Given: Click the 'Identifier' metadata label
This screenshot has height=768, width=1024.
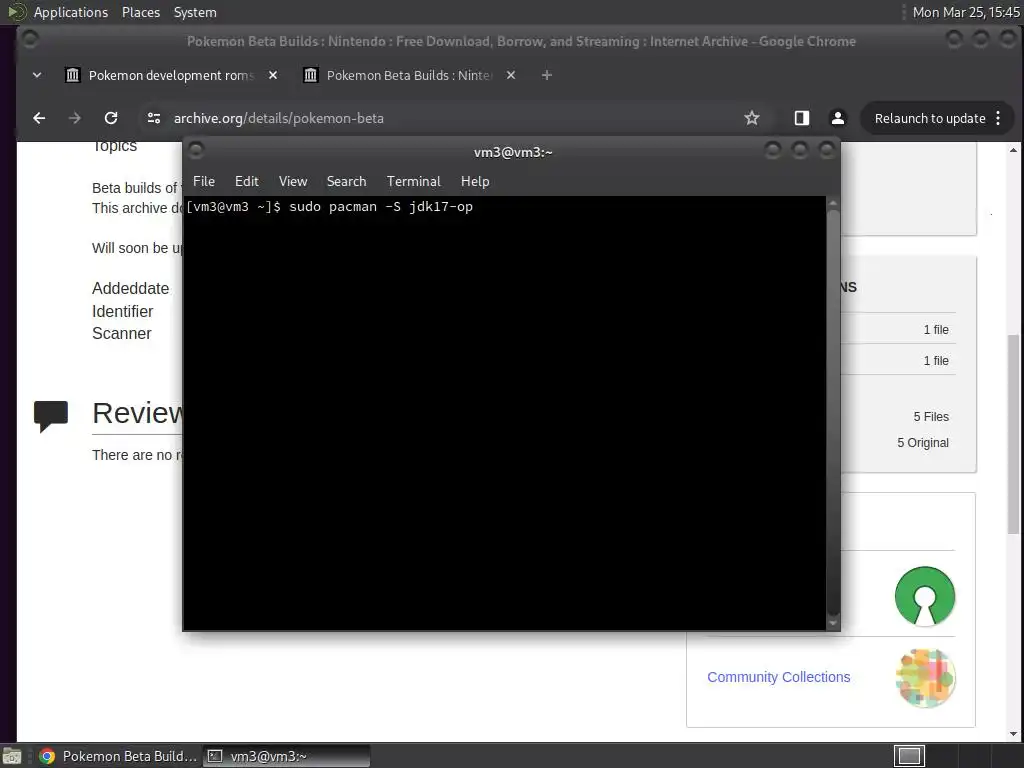Looking at the screenshot, I should click(x=123, y=312).
